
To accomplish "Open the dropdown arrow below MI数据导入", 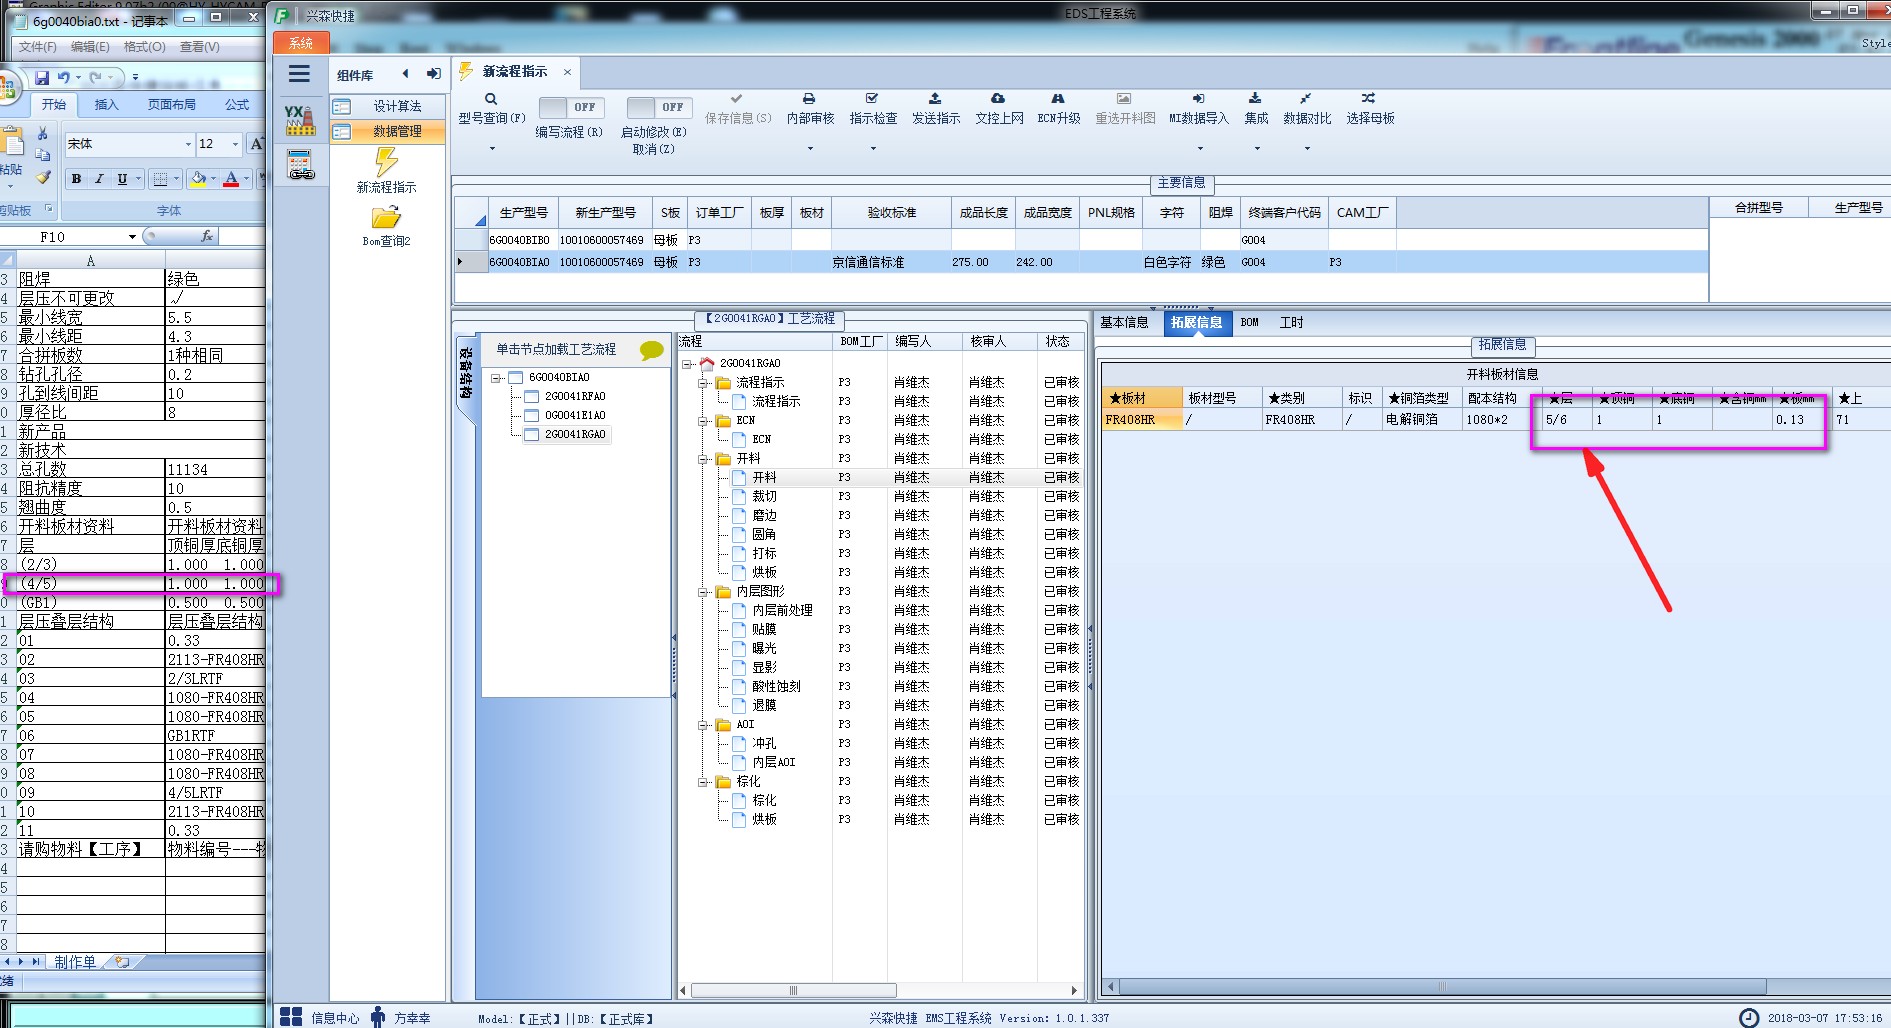I will 1200,149.
